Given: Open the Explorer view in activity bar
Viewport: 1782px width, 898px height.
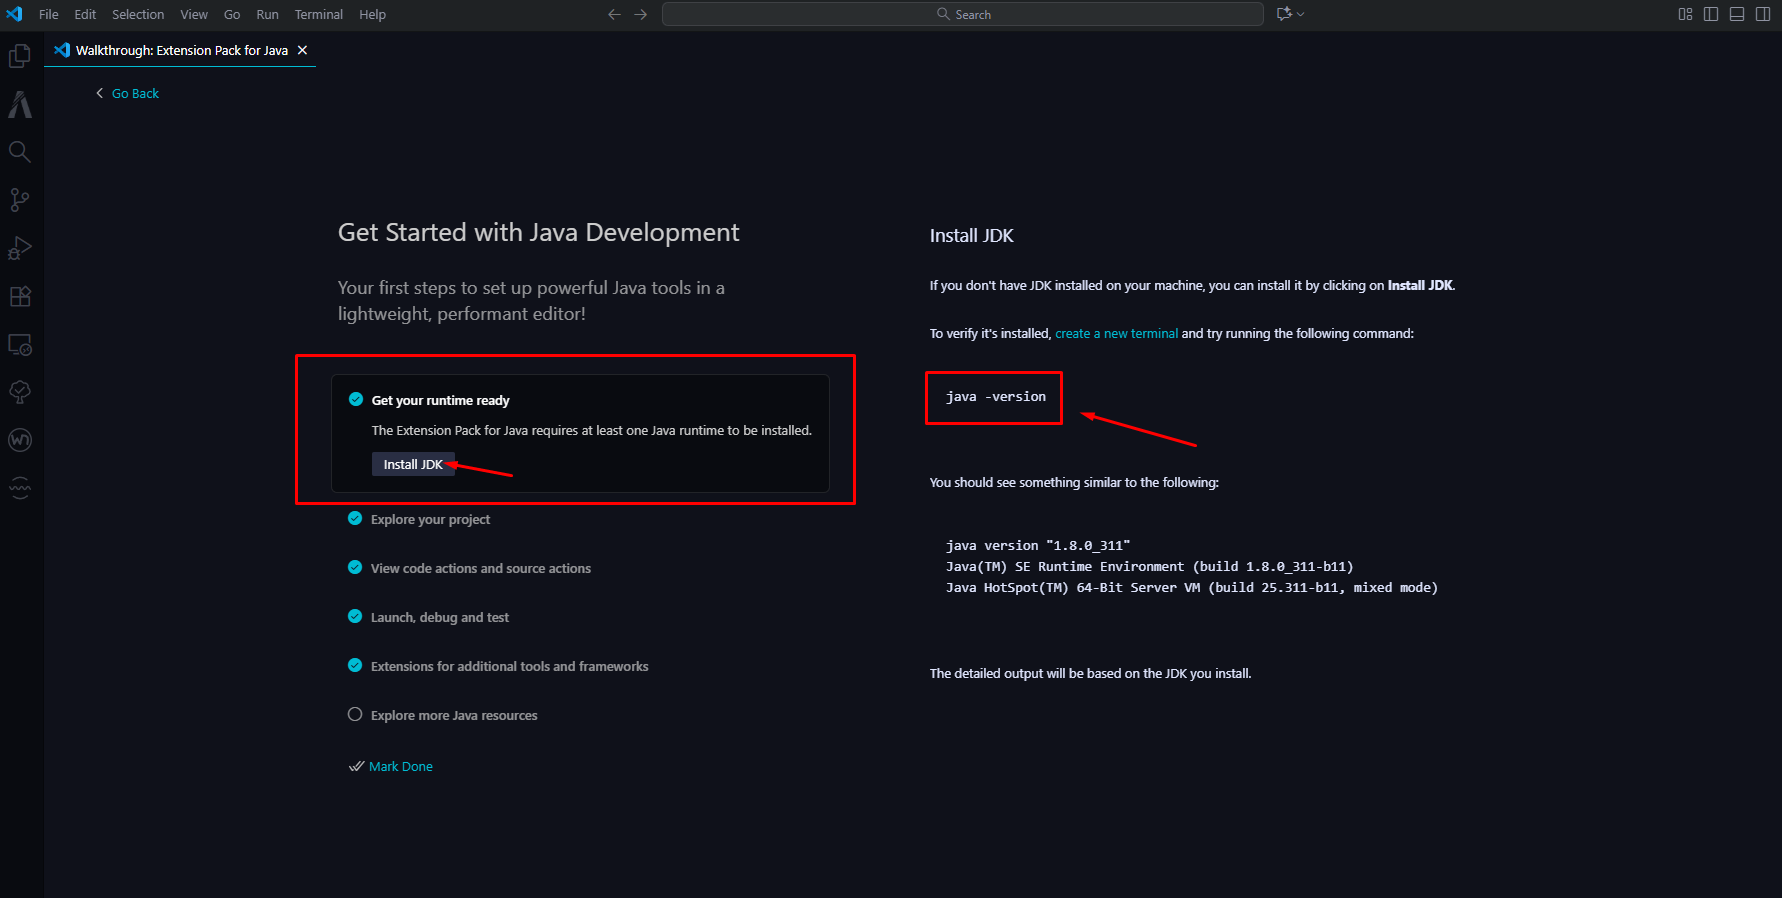Looking at the screenshot, I should coord(20,56).
